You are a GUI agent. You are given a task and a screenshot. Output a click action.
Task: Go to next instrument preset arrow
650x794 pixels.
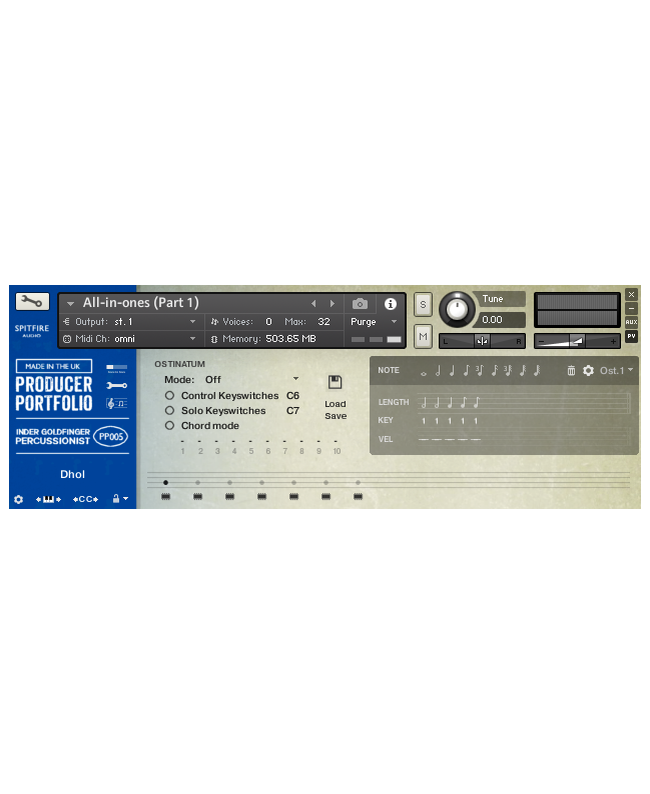332,303
